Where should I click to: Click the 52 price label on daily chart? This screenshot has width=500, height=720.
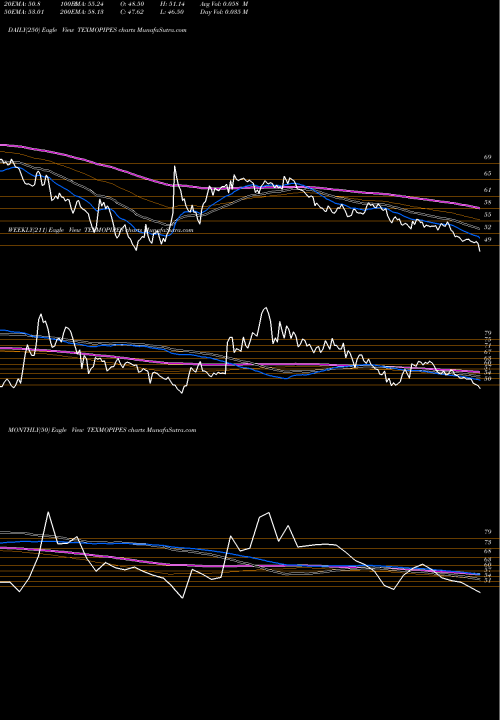487,227
